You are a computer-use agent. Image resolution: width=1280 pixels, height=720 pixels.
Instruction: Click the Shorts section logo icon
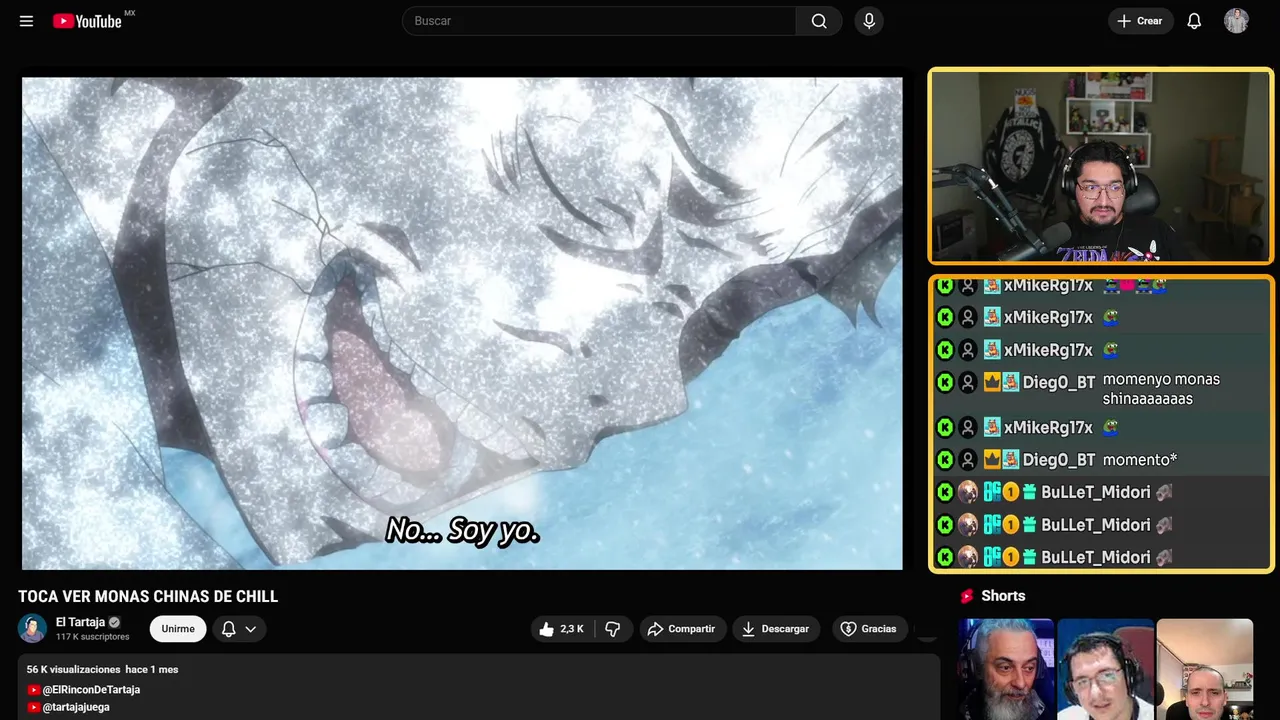tap(967, 596)
